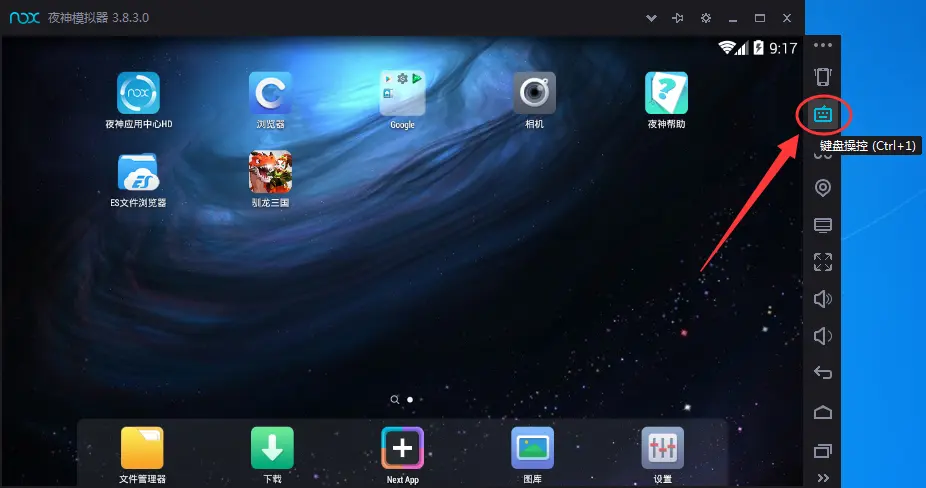This screenshot has width=926, height=488.
Task: Raise volume with the upper speaker icon
Action: [x=823, y=299]
